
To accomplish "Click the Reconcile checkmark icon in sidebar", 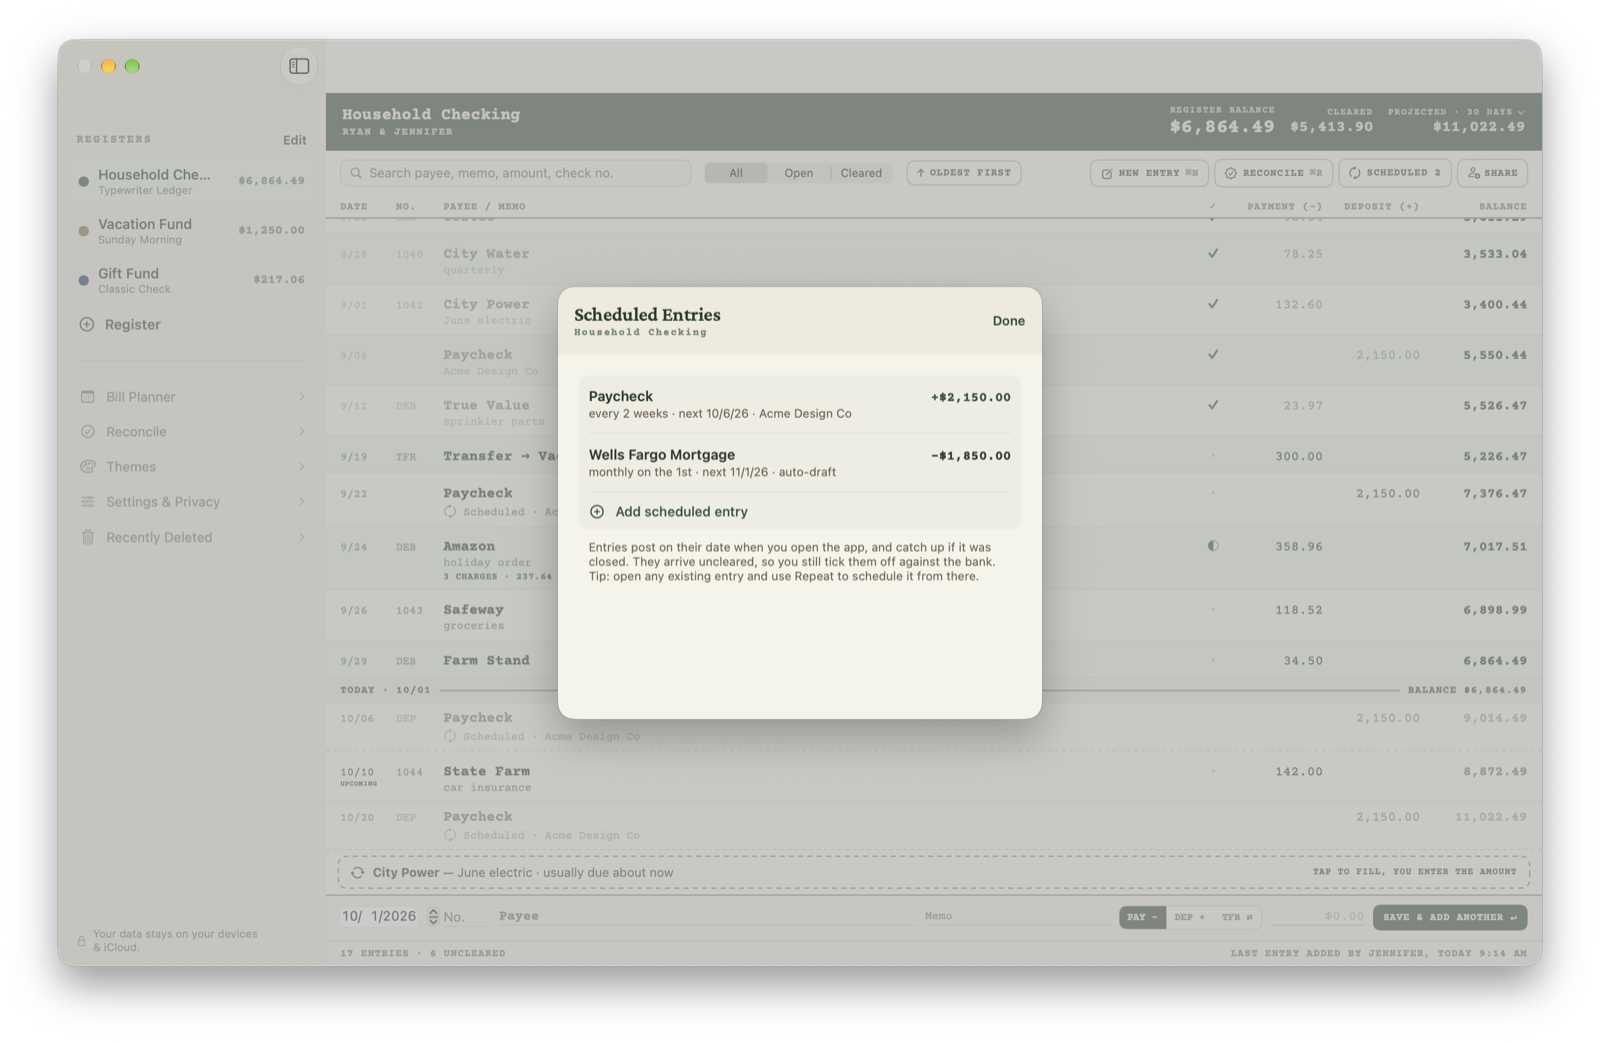I will coord(87,432).
